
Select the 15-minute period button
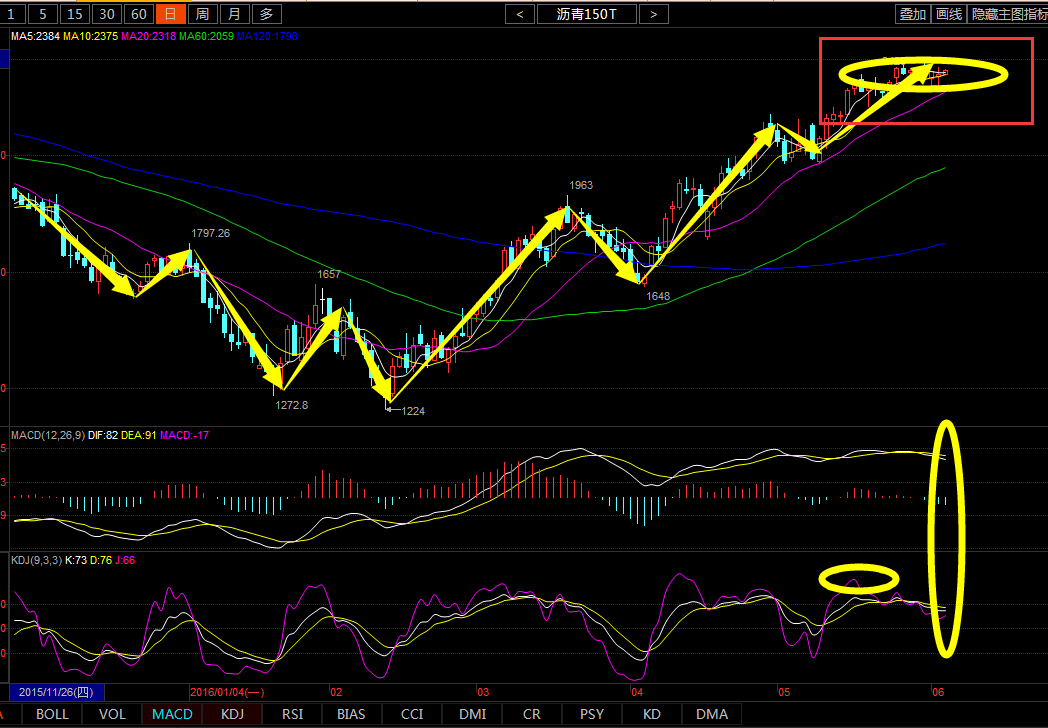click(74, 14)
